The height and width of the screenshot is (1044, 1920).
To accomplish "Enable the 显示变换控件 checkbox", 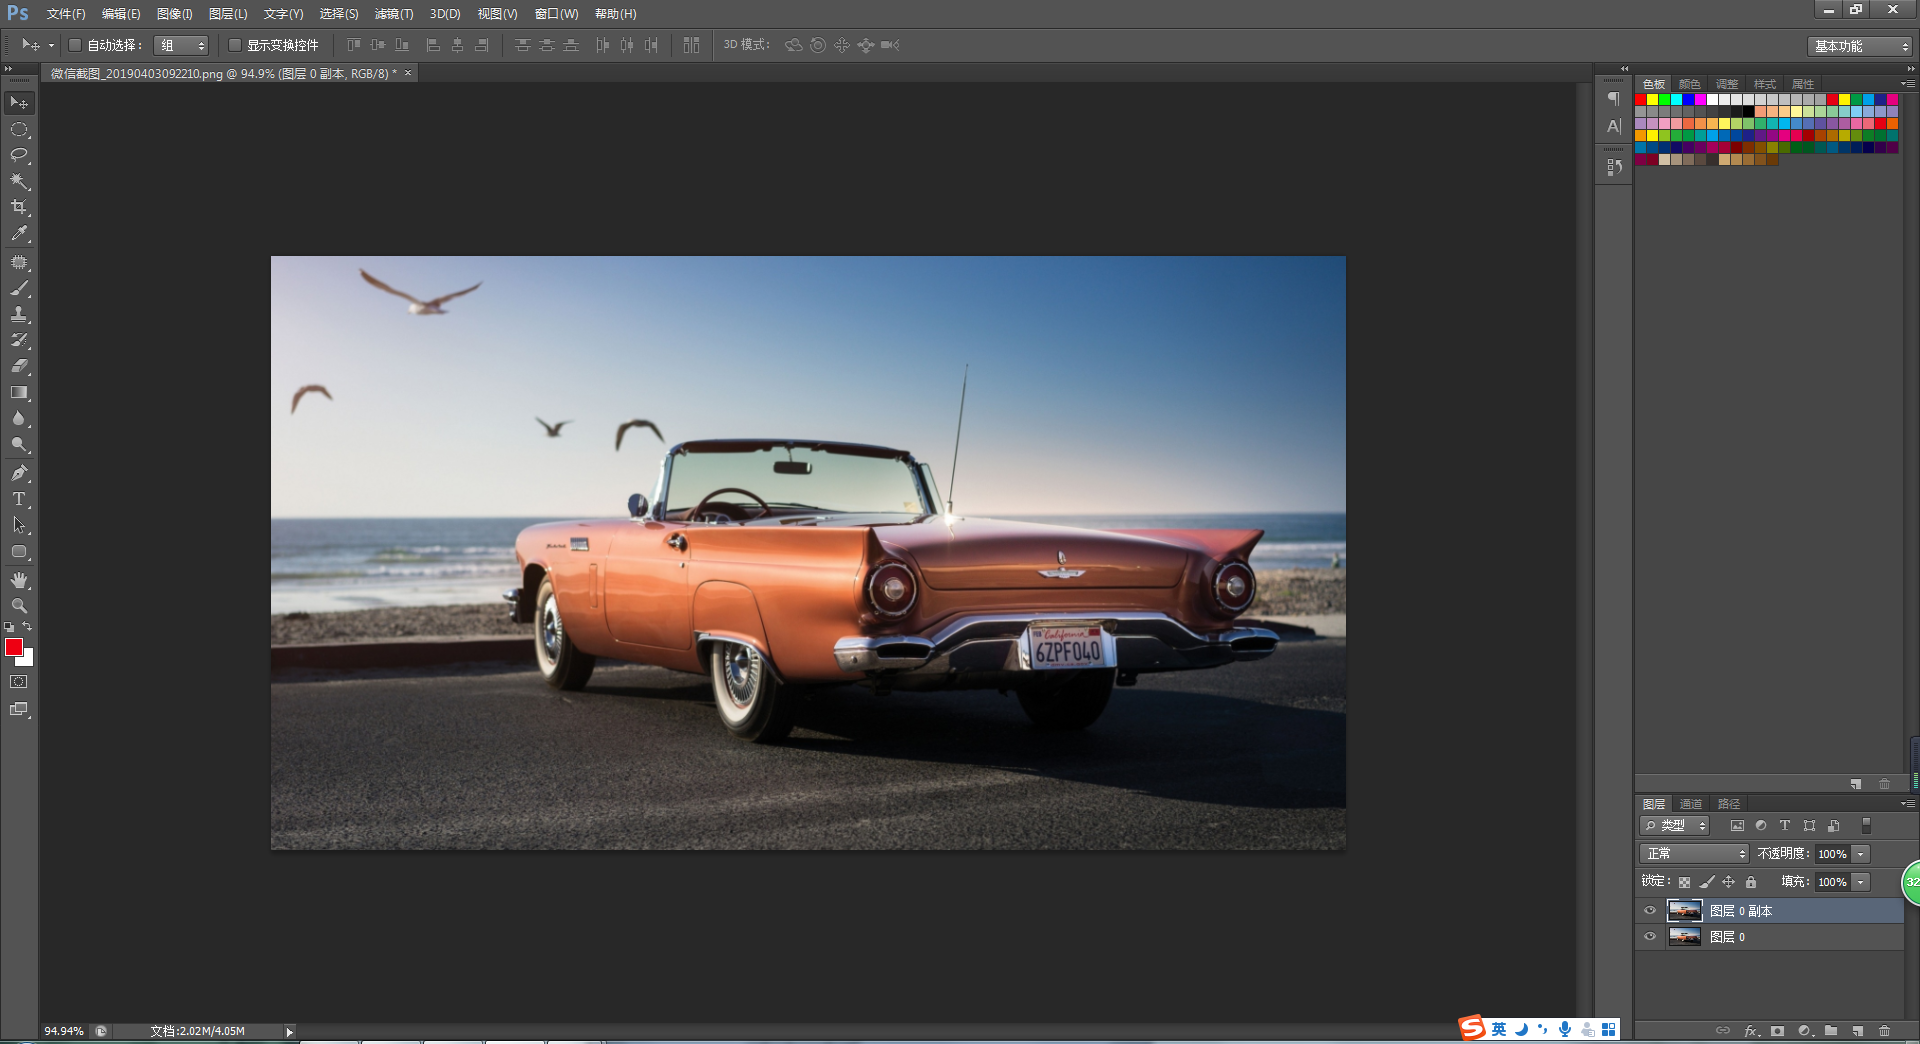I will tap(235, 45).
